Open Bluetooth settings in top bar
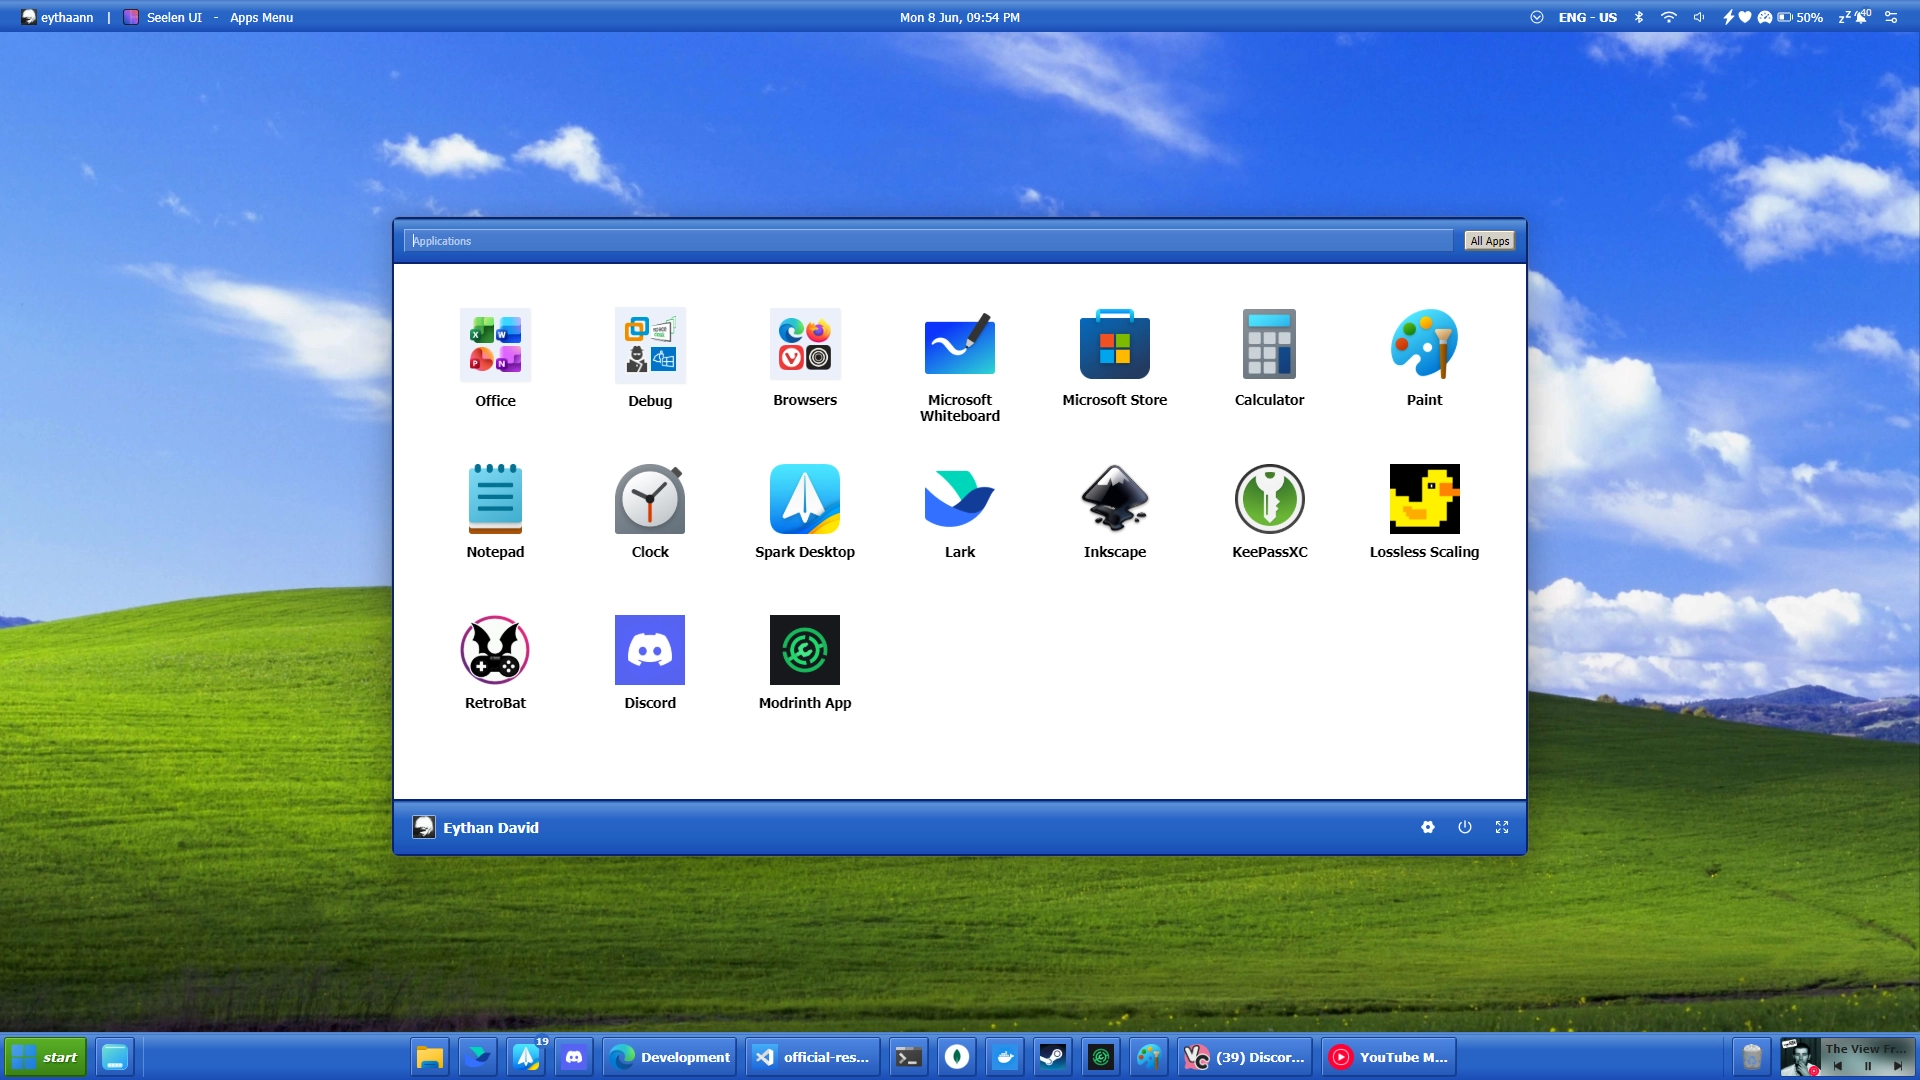1920x1080 pixels. 1639,17
